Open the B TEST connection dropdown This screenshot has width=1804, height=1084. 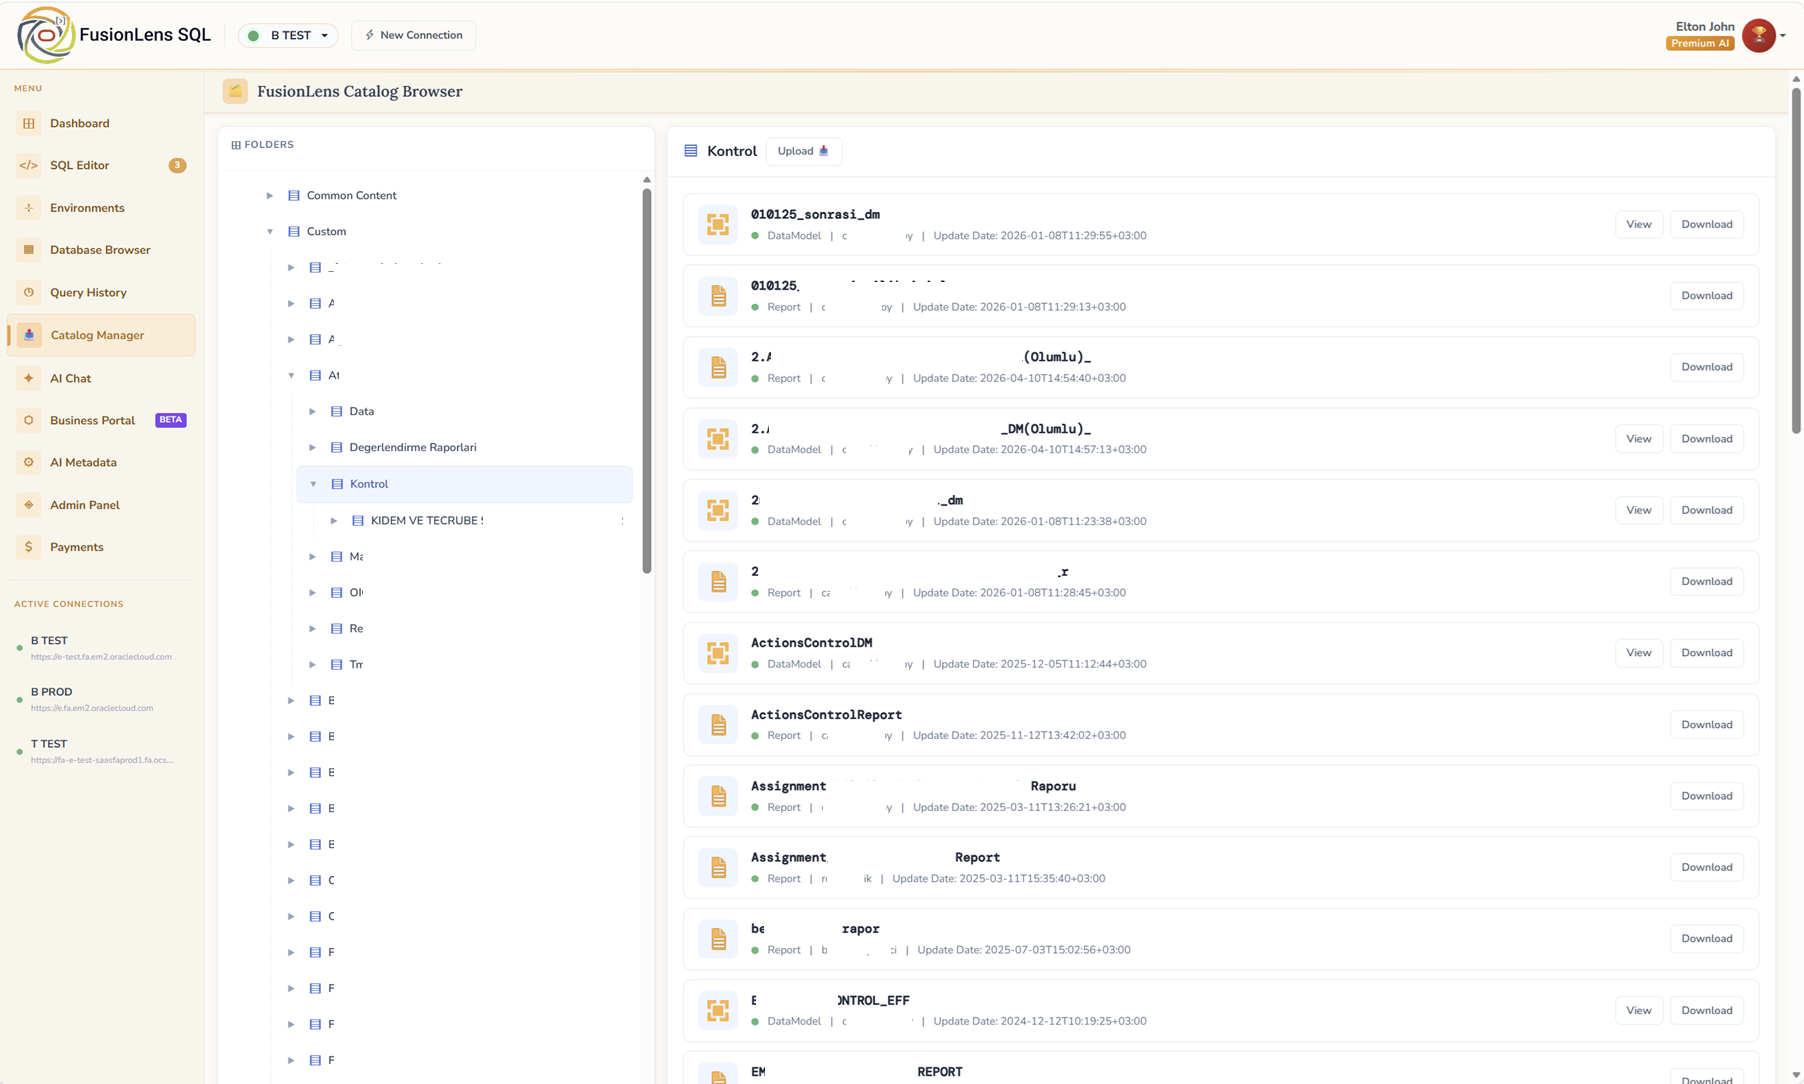pos(288,35)
